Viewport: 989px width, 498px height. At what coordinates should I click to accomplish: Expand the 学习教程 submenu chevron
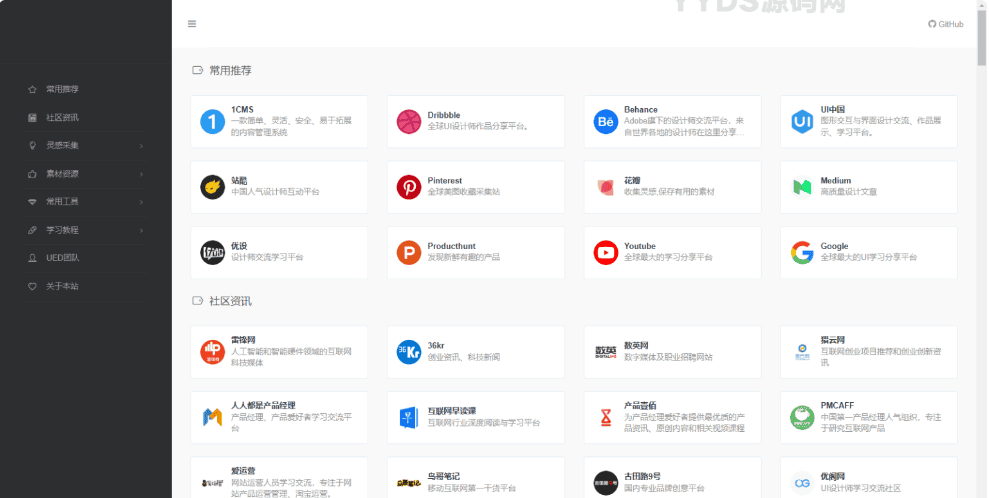pos(141,231)
